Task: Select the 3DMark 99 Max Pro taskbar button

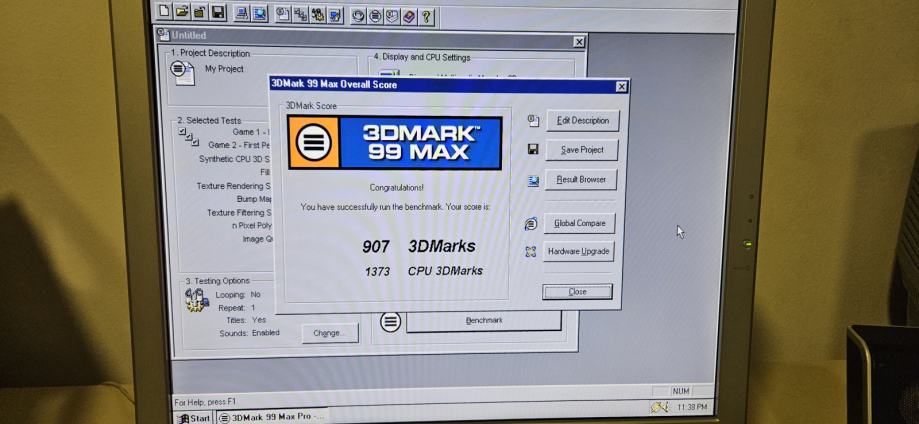Action: click(x=273, y=417)
